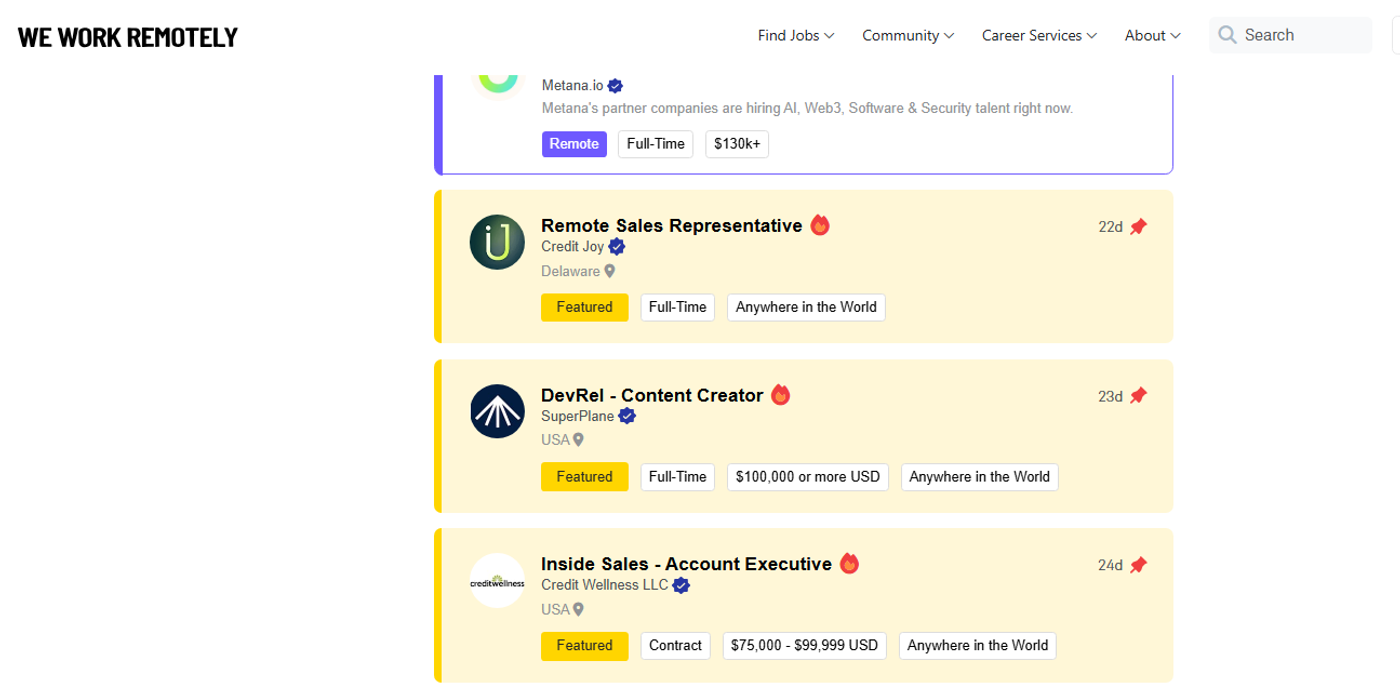Image resolution: width=1400 pixels, height=685 pixels.
Task: Expand the Community menu
Action: (x=908, y=35)
